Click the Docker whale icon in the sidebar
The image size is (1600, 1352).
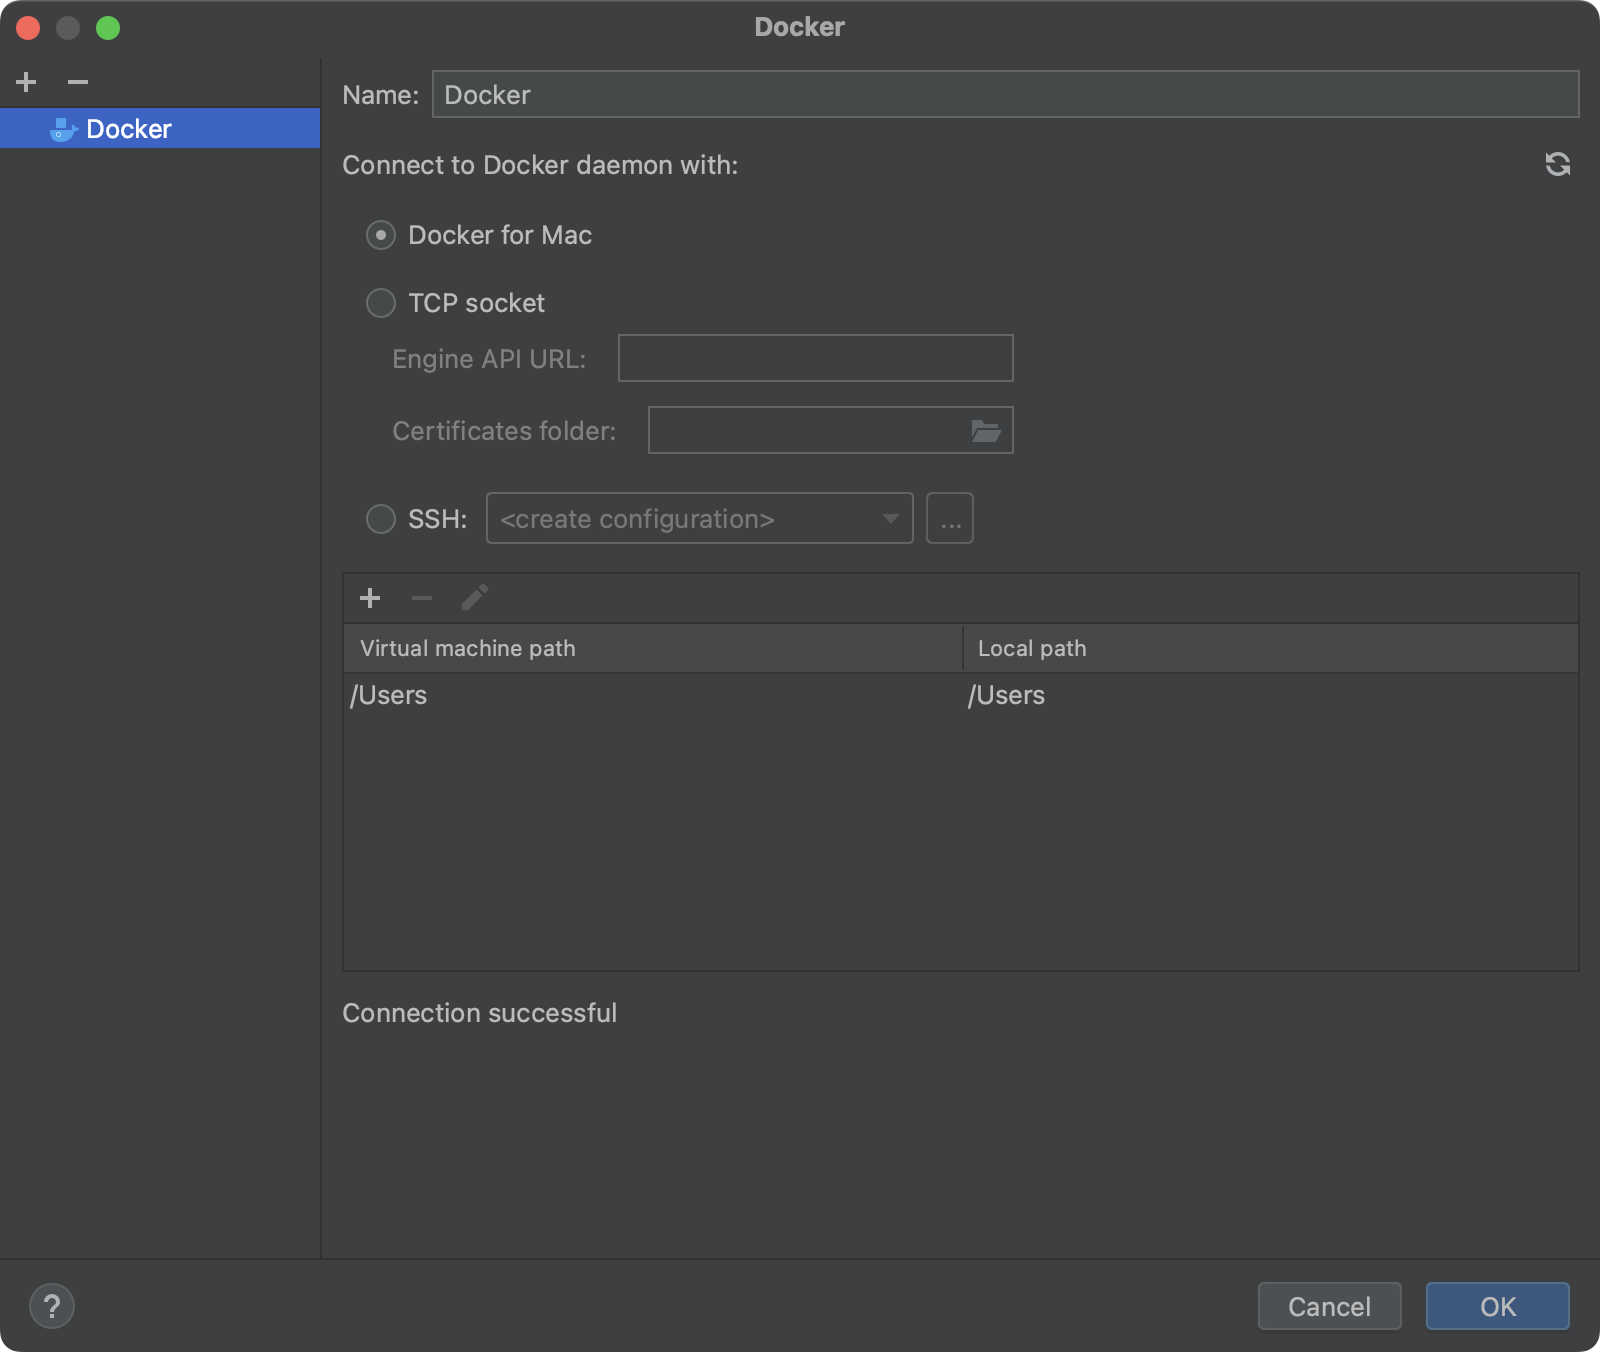point(63,129)
